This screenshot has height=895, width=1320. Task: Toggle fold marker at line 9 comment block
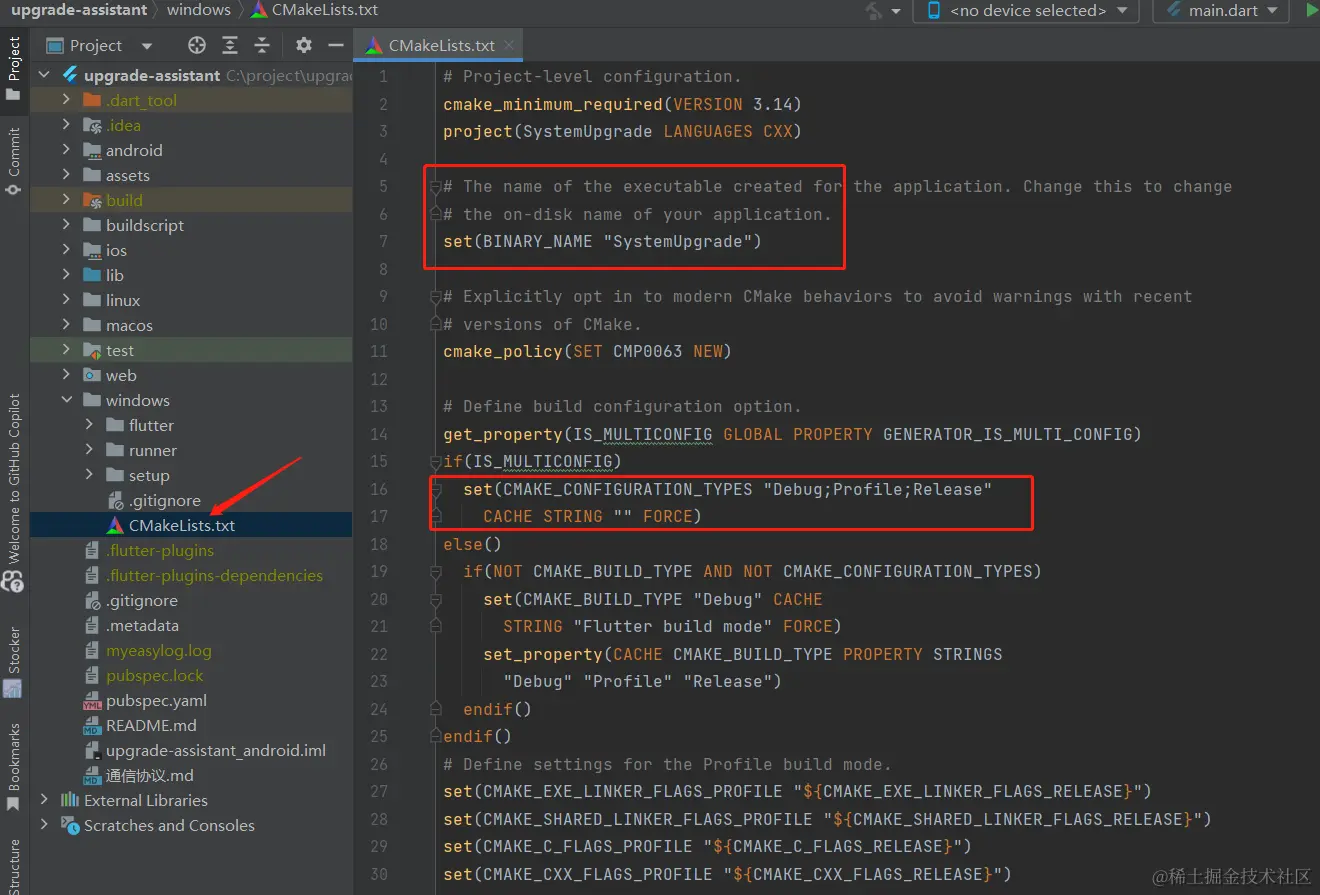[x=435, y=297]
